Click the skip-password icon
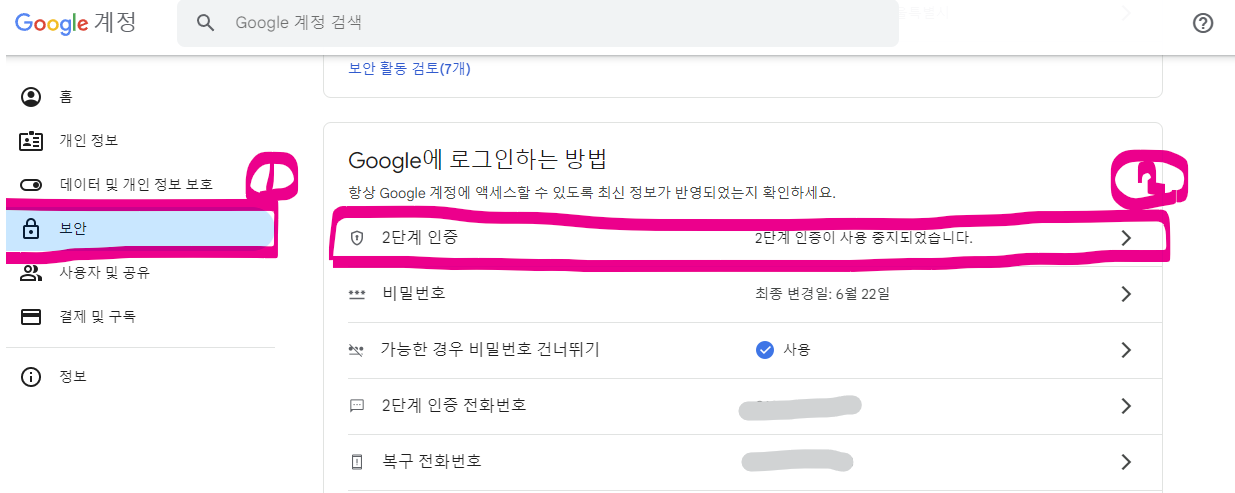This screenshot has width=1235, height=493. [356, 350]
